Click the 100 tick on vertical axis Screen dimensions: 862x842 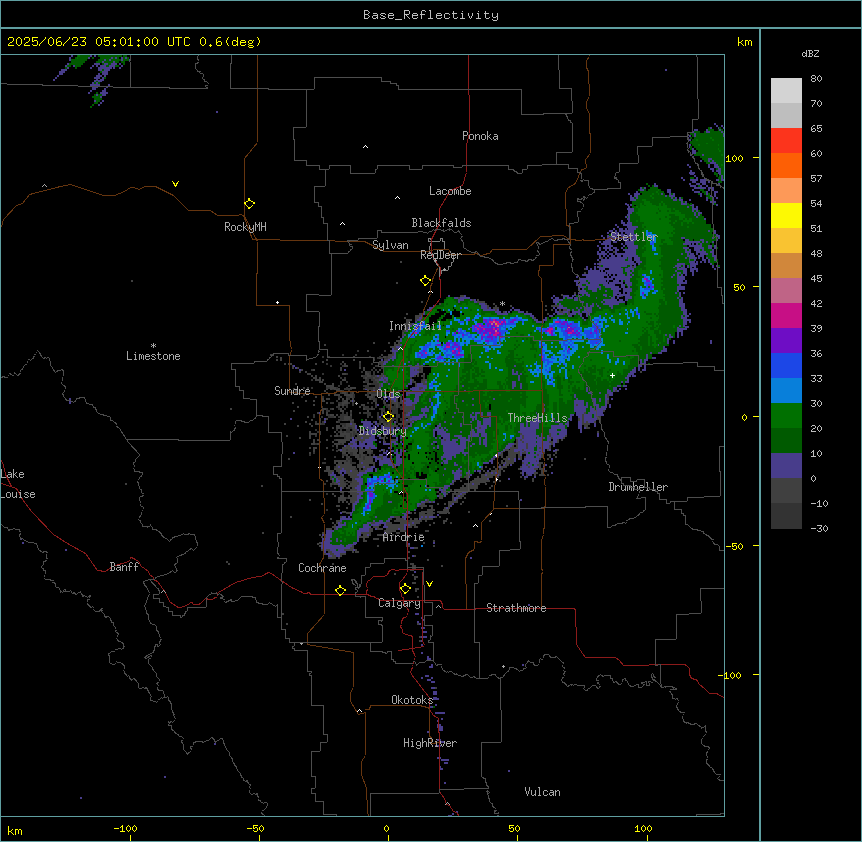(x=734, y=158)
